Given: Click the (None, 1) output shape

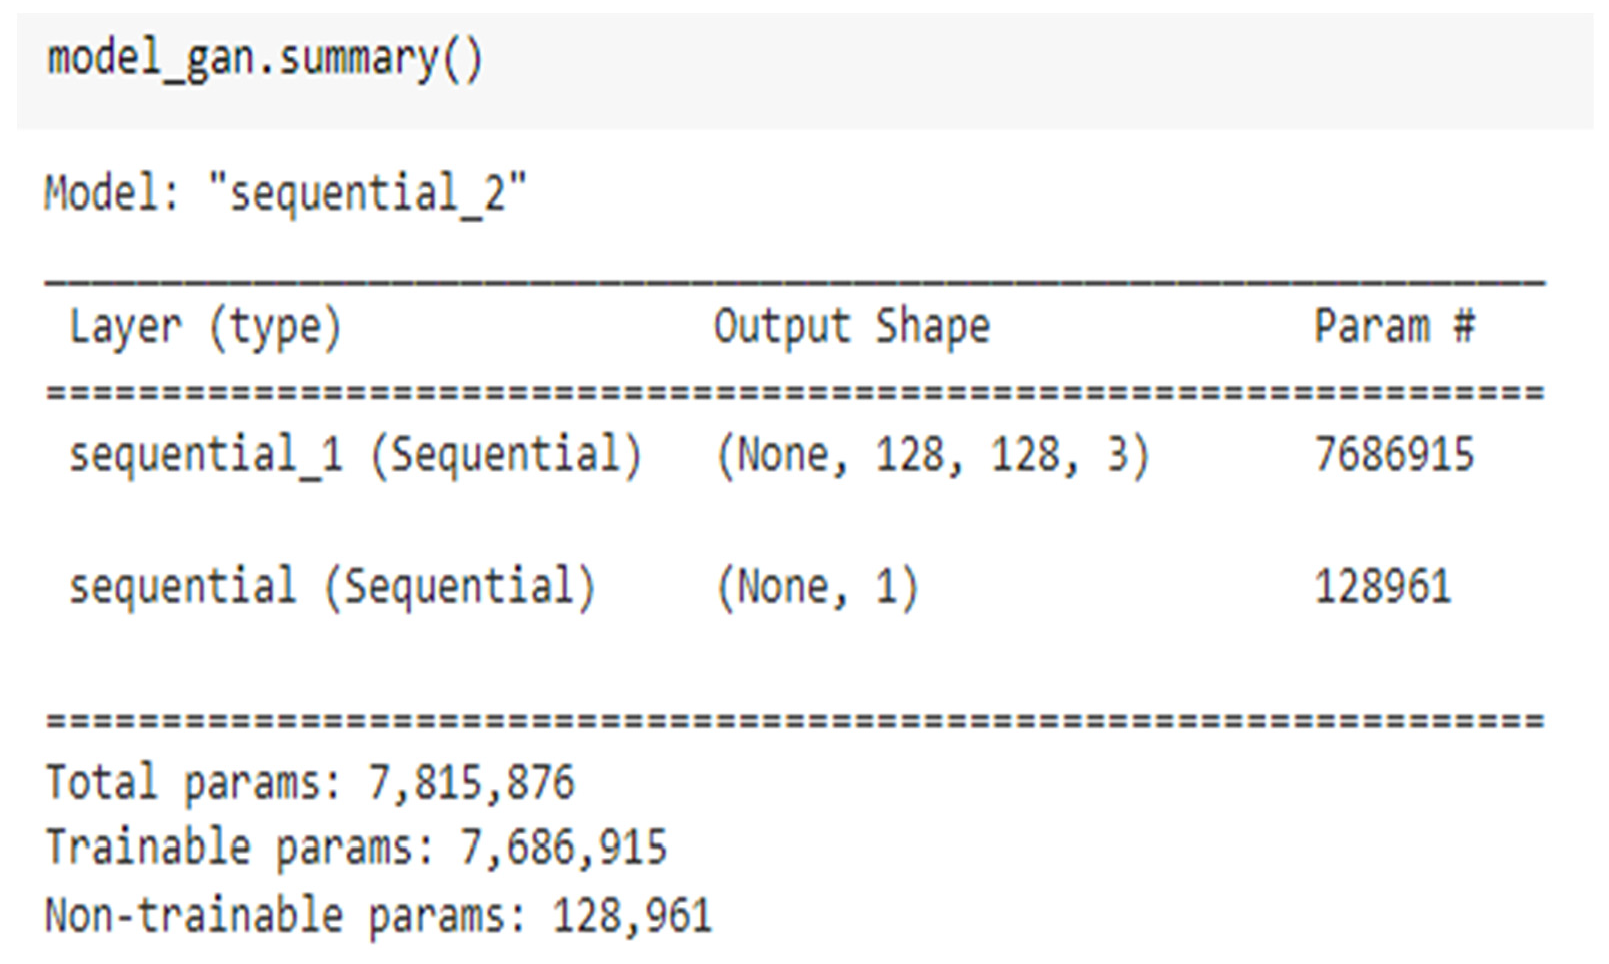Looking at the screenshot, I should click(817, 586).
